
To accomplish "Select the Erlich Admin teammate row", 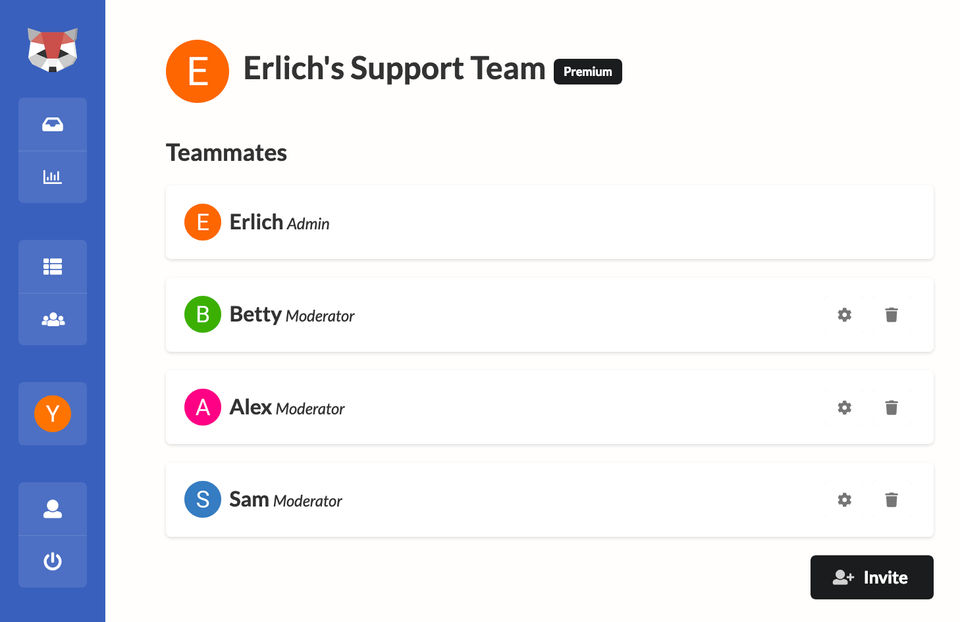I will tap(549, 222).
